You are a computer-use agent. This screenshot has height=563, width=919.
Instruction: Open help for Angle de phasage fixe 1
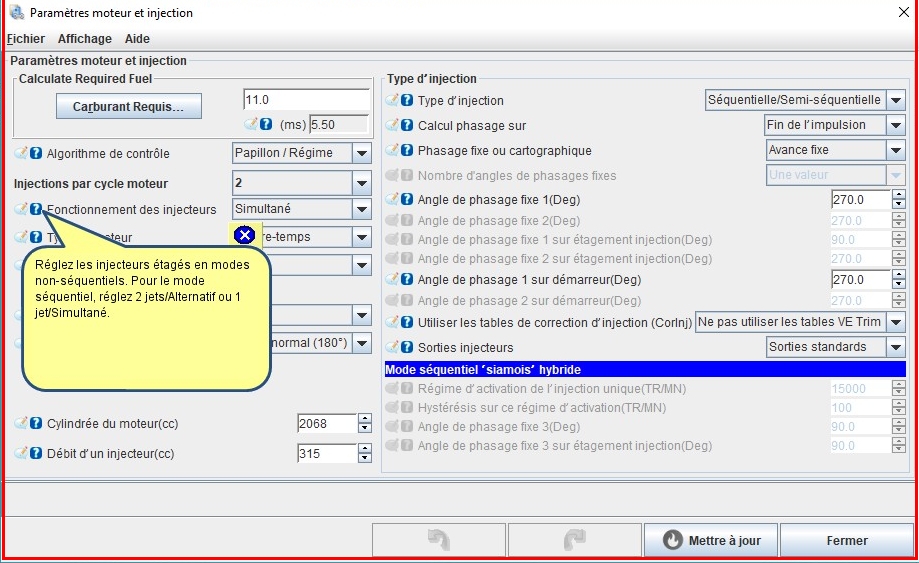[x=407, y=200]
